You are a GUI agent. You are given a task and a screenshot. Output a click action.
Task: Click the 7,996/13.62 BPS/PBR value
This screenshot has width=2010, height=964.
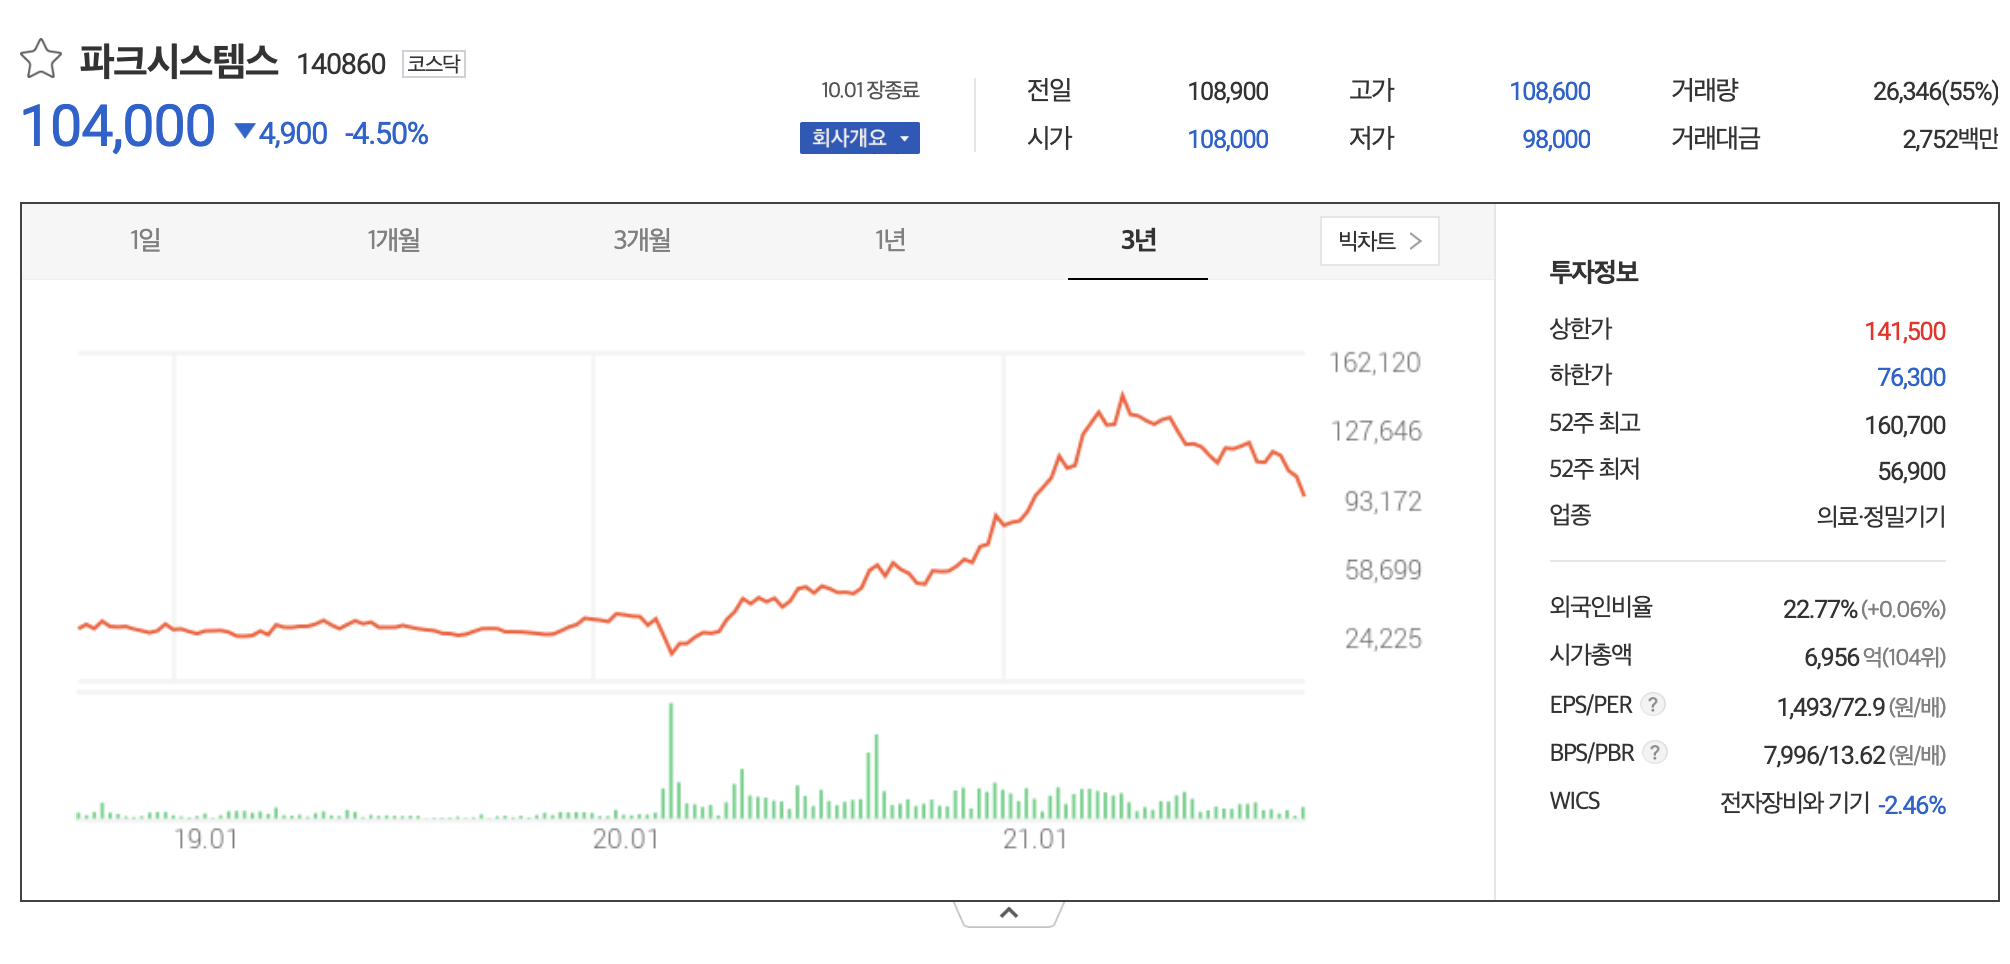(1824, 755)
